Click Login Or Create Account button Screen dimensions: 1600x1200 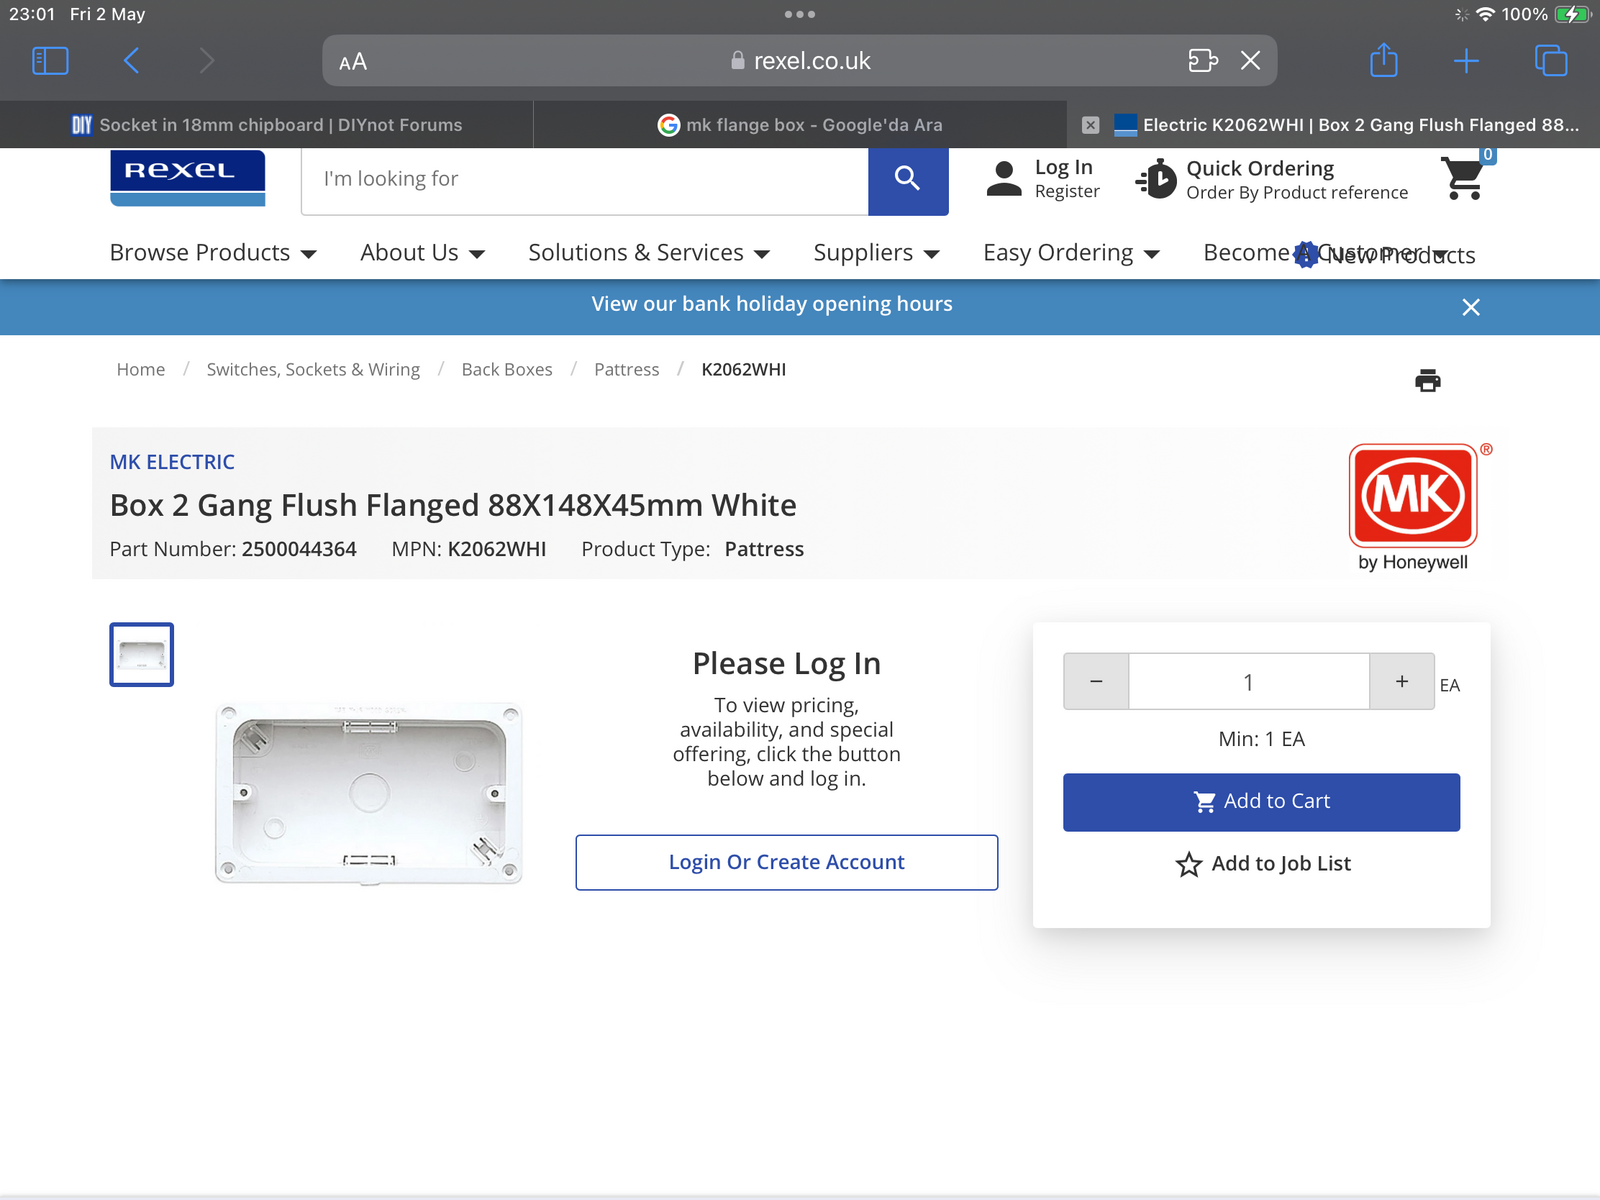pos(786,862)
